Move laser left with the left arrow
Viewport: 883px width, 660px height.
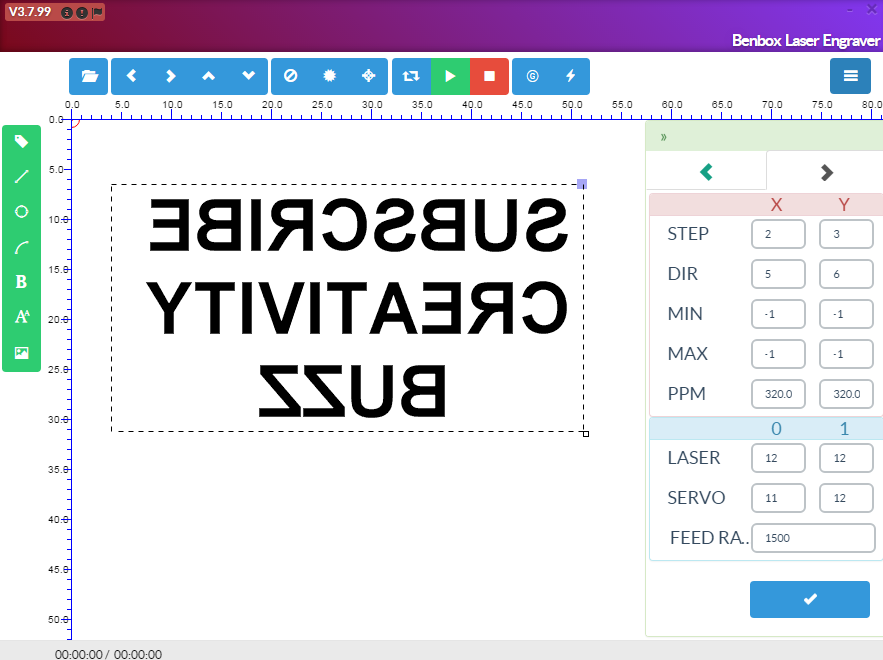(x=132, y=76)
